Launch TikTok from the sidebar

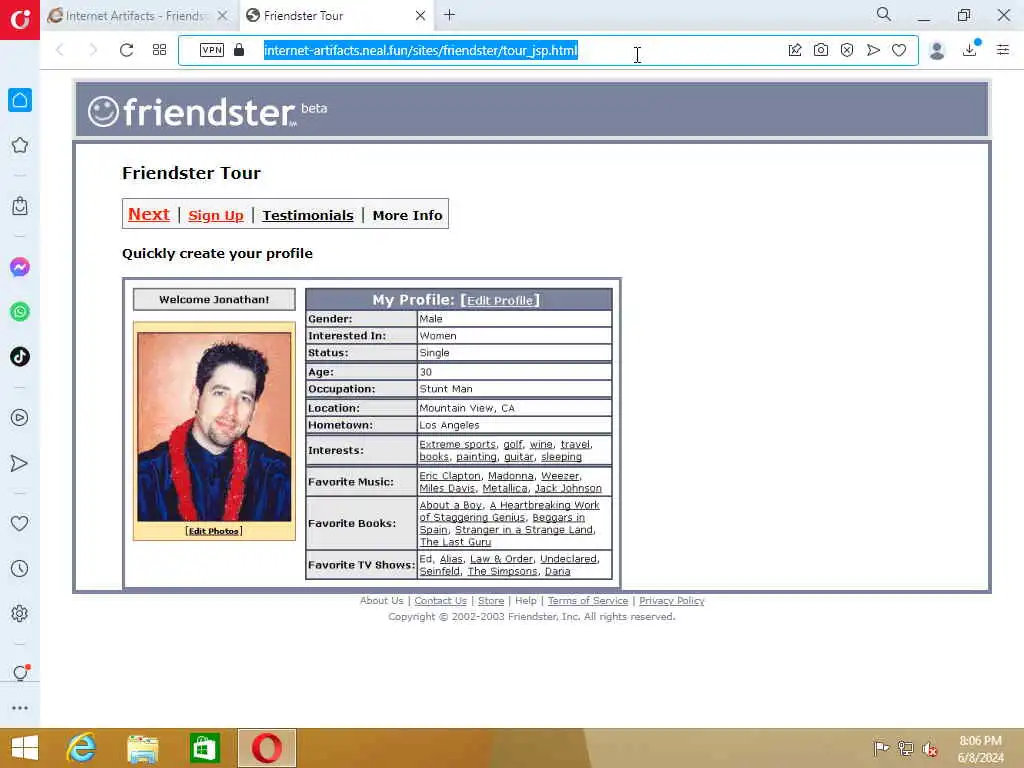click(20, 357)
